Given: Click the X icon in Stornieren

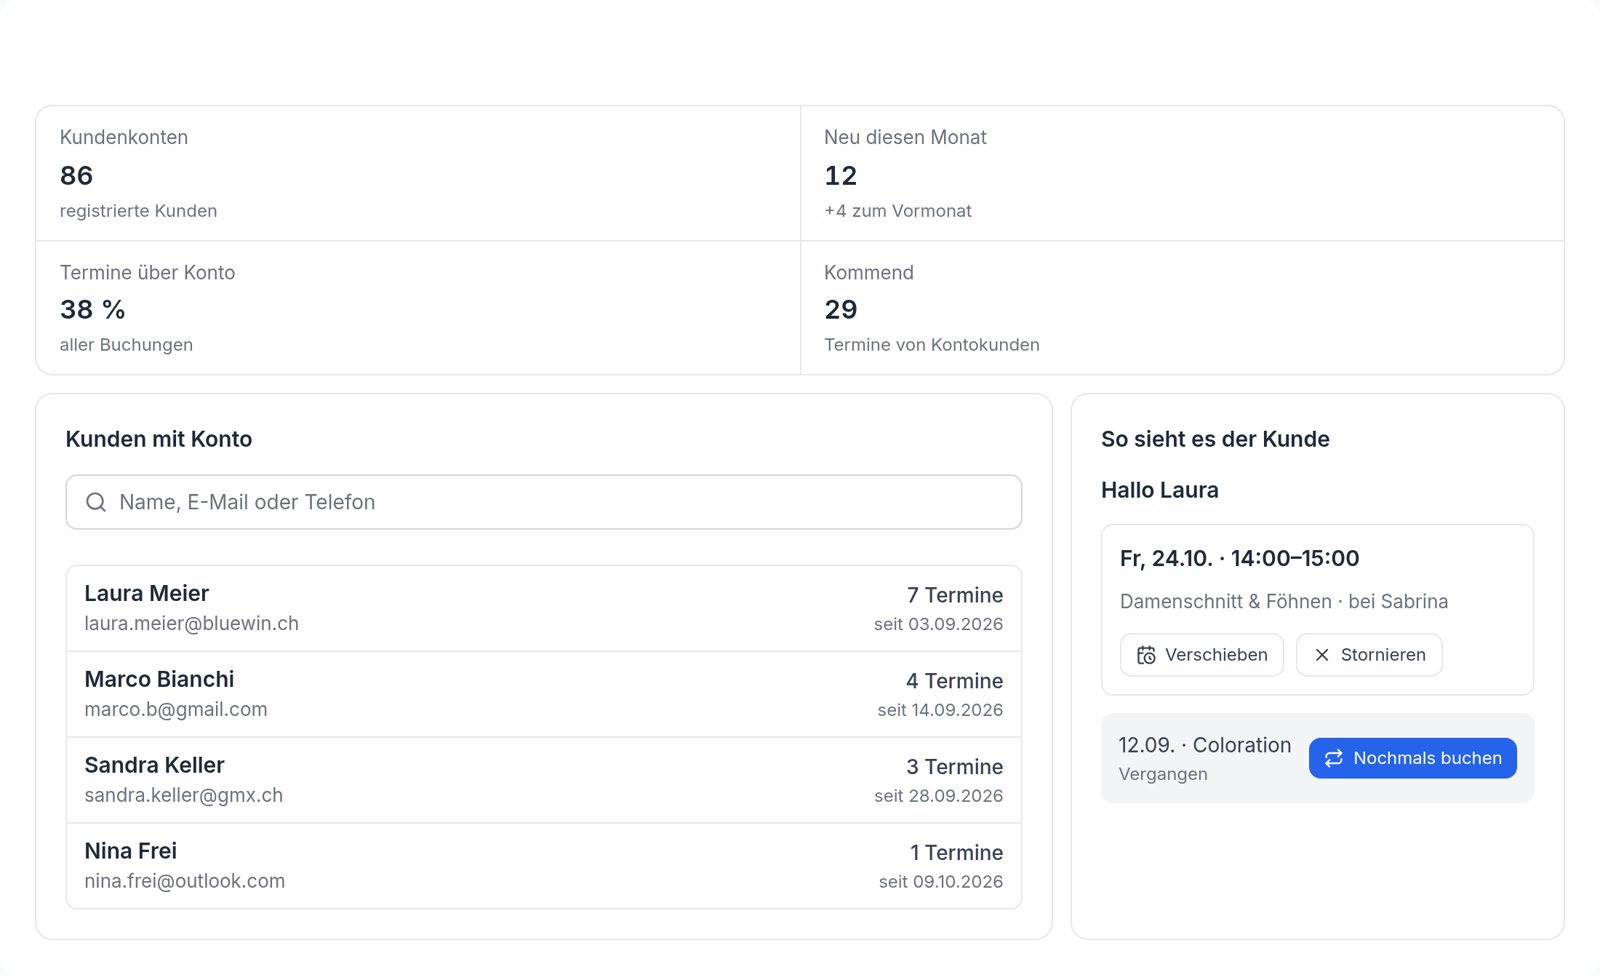Looking at the screenshot, I should point(1322,655).
